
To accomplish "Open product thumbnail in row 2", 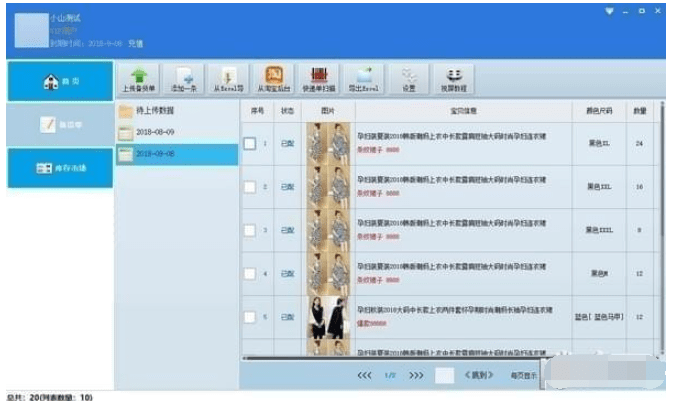I will click(328, 187).
